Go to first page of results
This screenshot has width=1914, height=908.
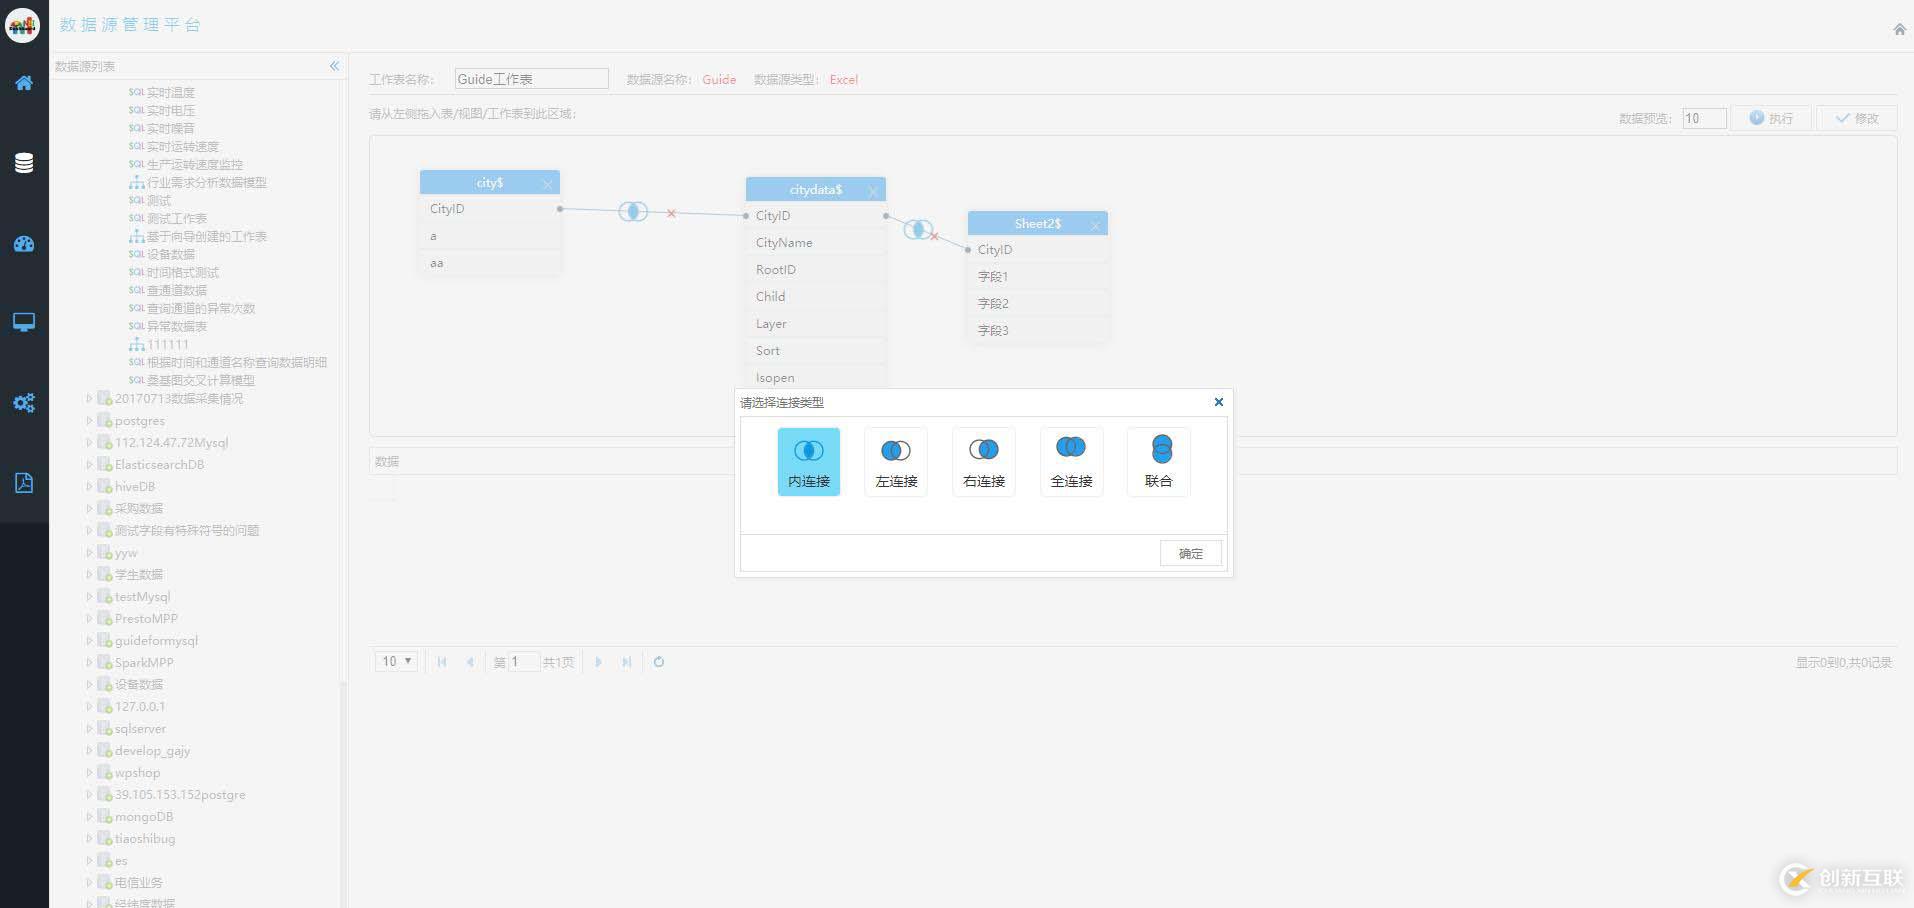[442, 662]
